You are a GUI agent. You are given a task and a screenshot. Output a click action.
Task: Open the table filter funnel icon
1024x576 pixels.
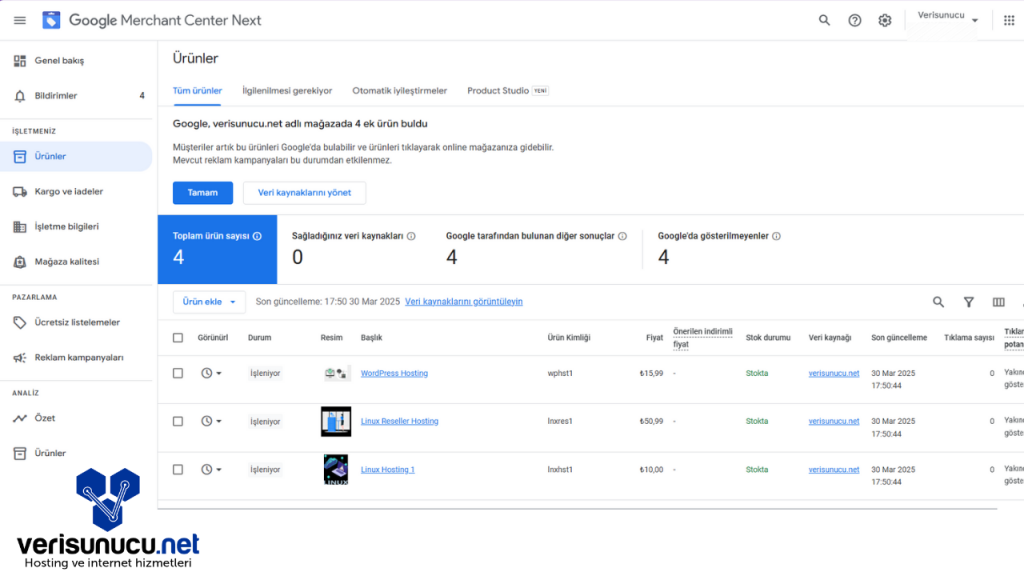pos(968,302)
